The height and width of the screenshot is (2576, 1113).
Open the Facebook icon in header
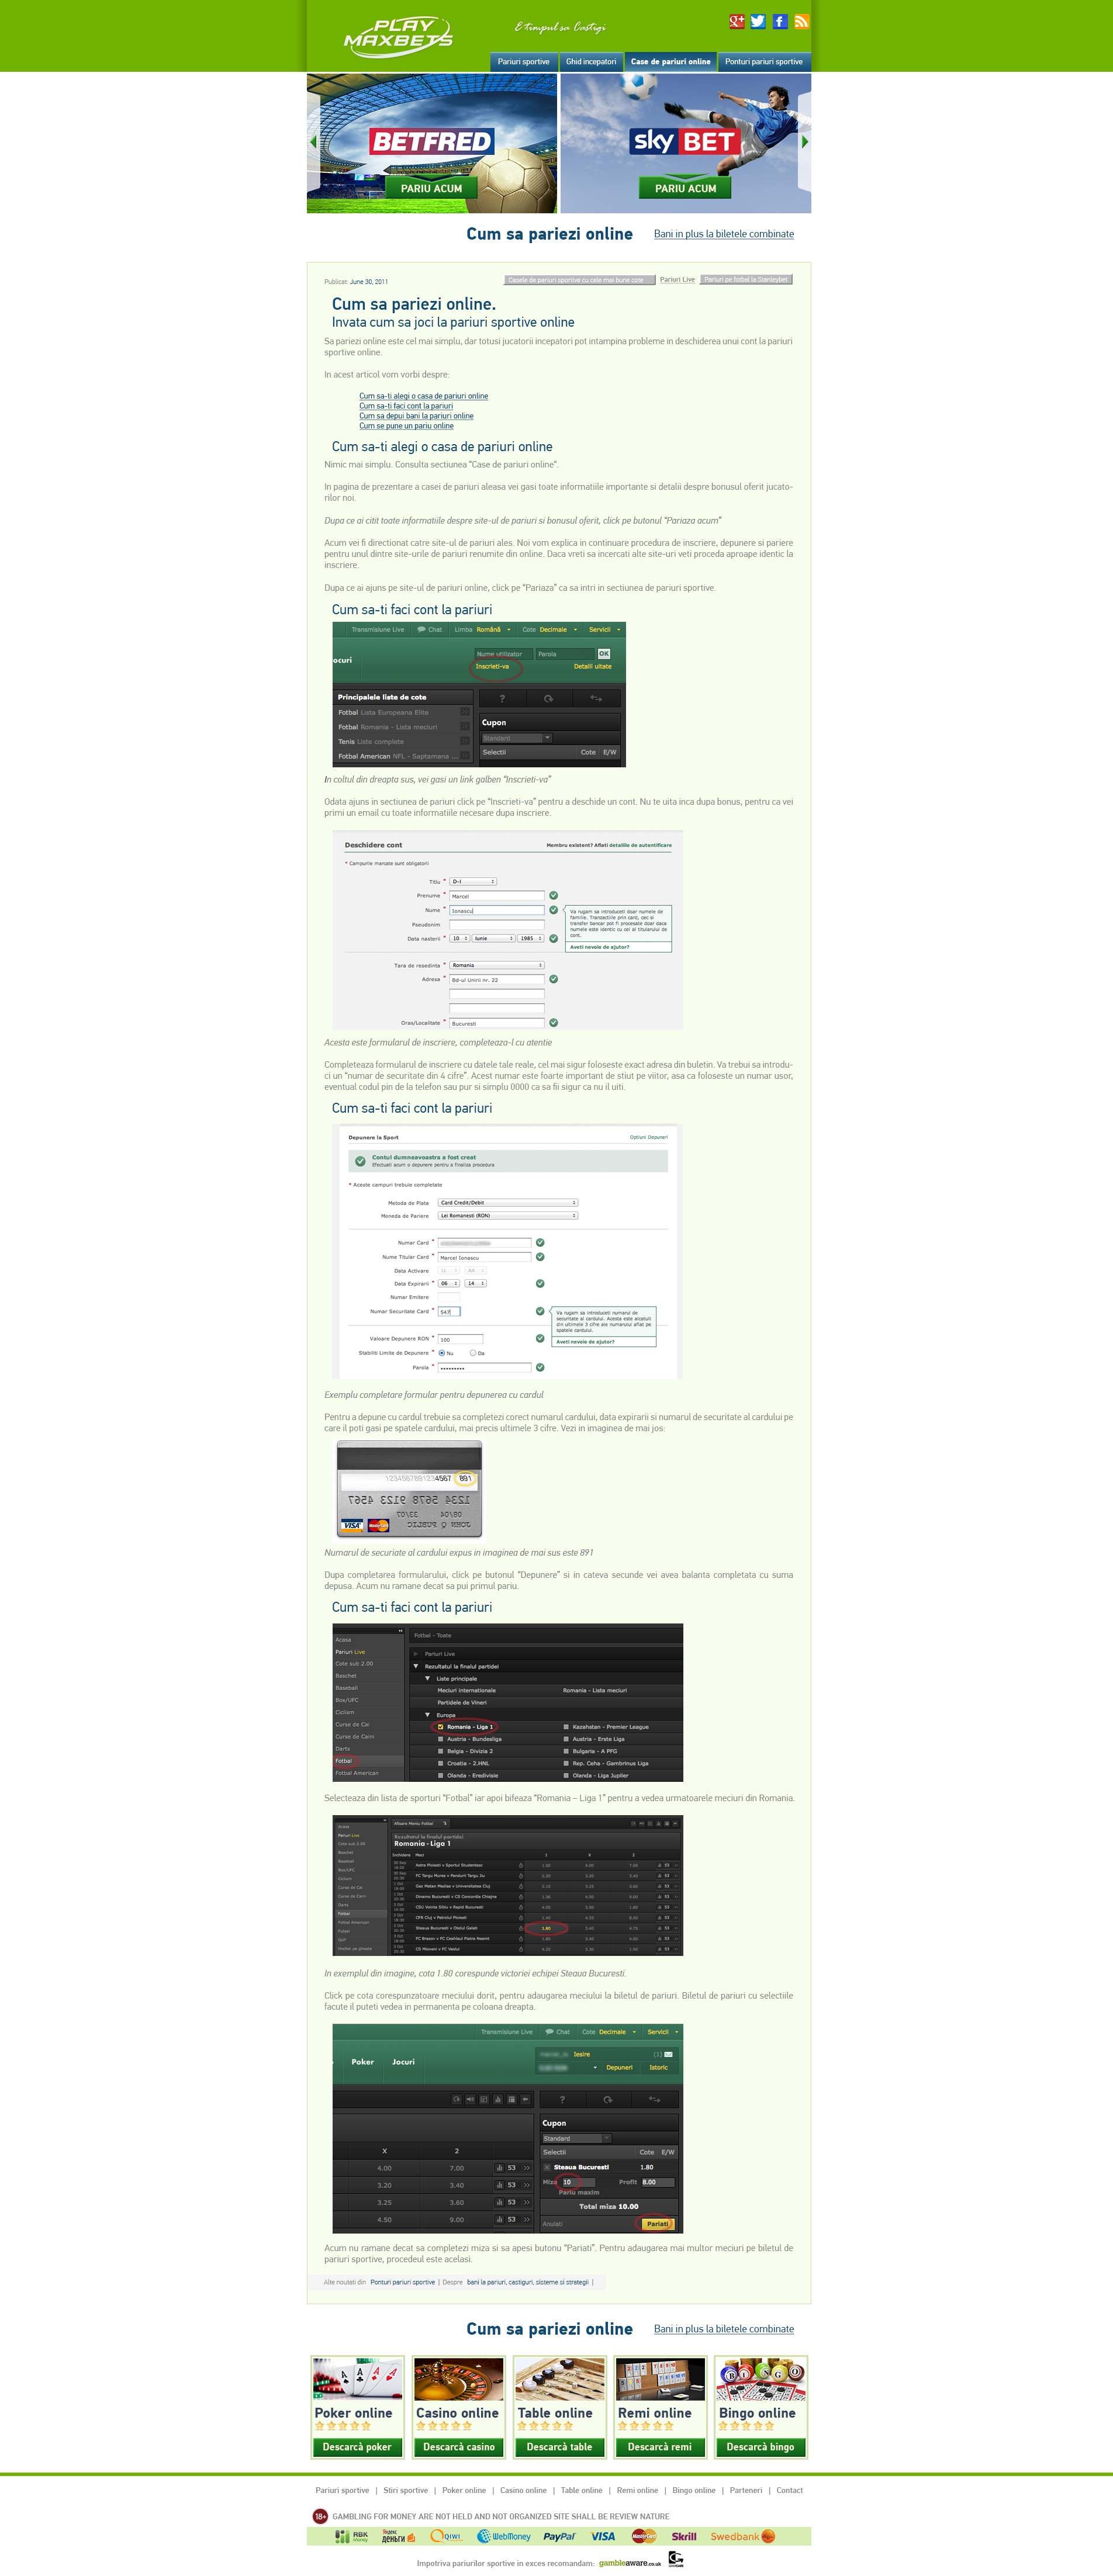(x=780, y=22)
